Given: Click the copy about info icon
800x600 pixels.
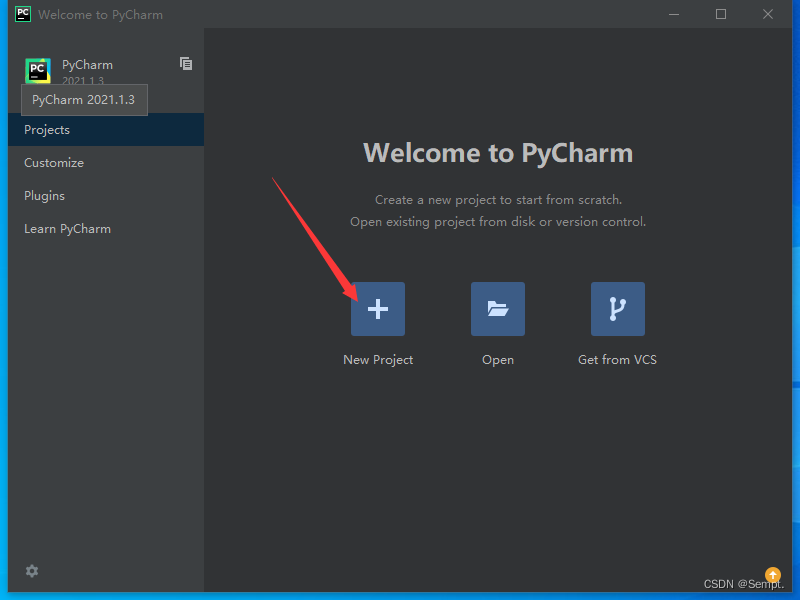Looking at the screenshot, I should point(186,64).
